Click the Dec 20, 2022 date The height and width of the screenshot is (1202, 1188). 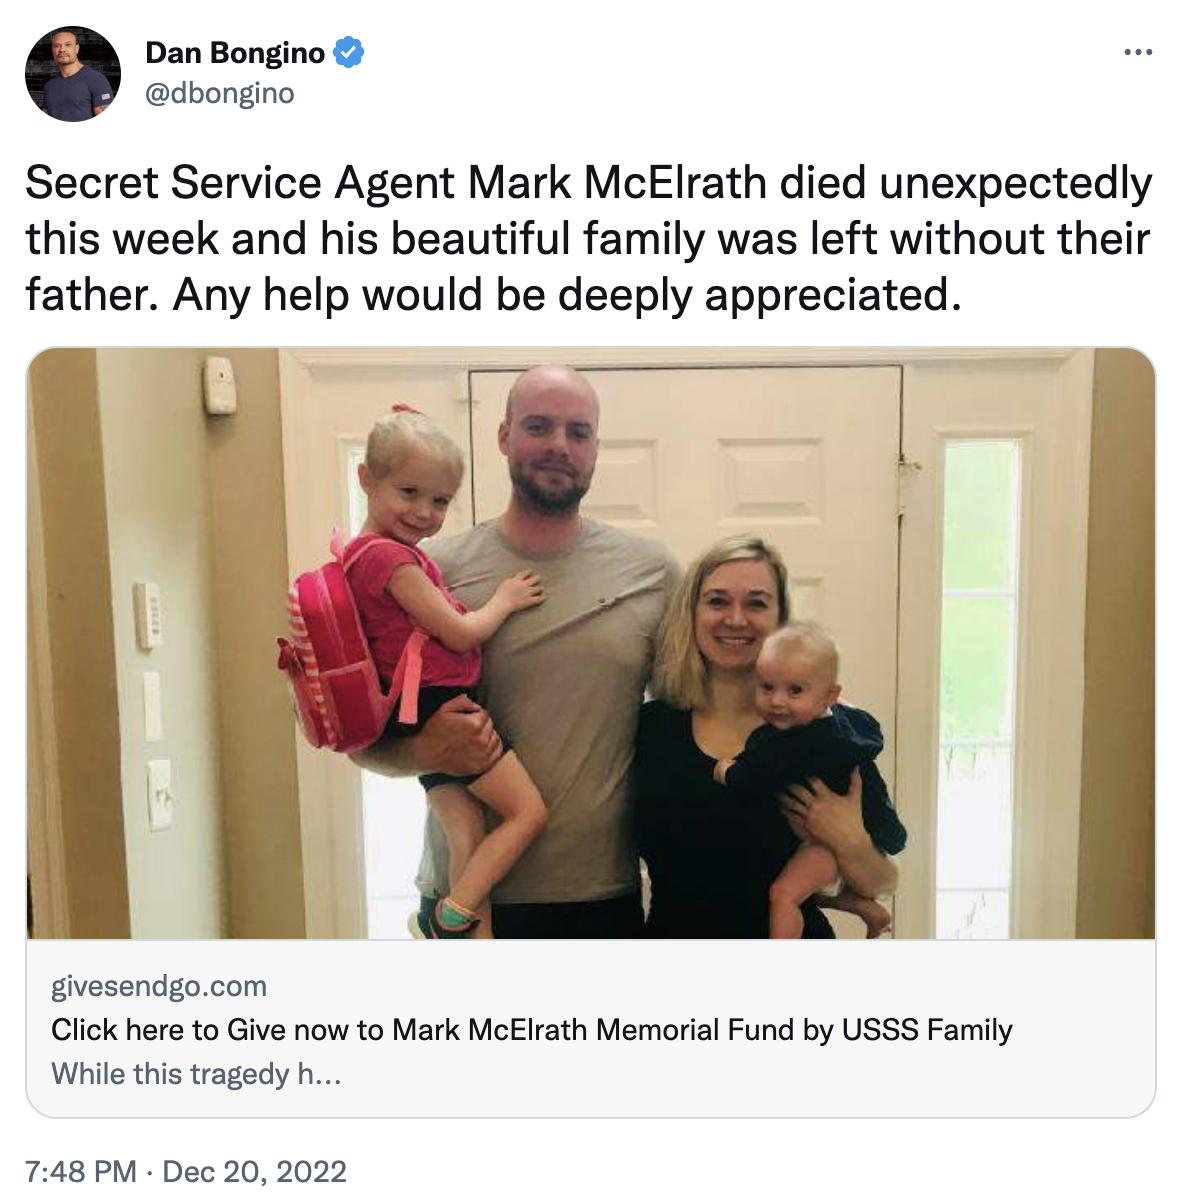click(x=254, y=1171)
